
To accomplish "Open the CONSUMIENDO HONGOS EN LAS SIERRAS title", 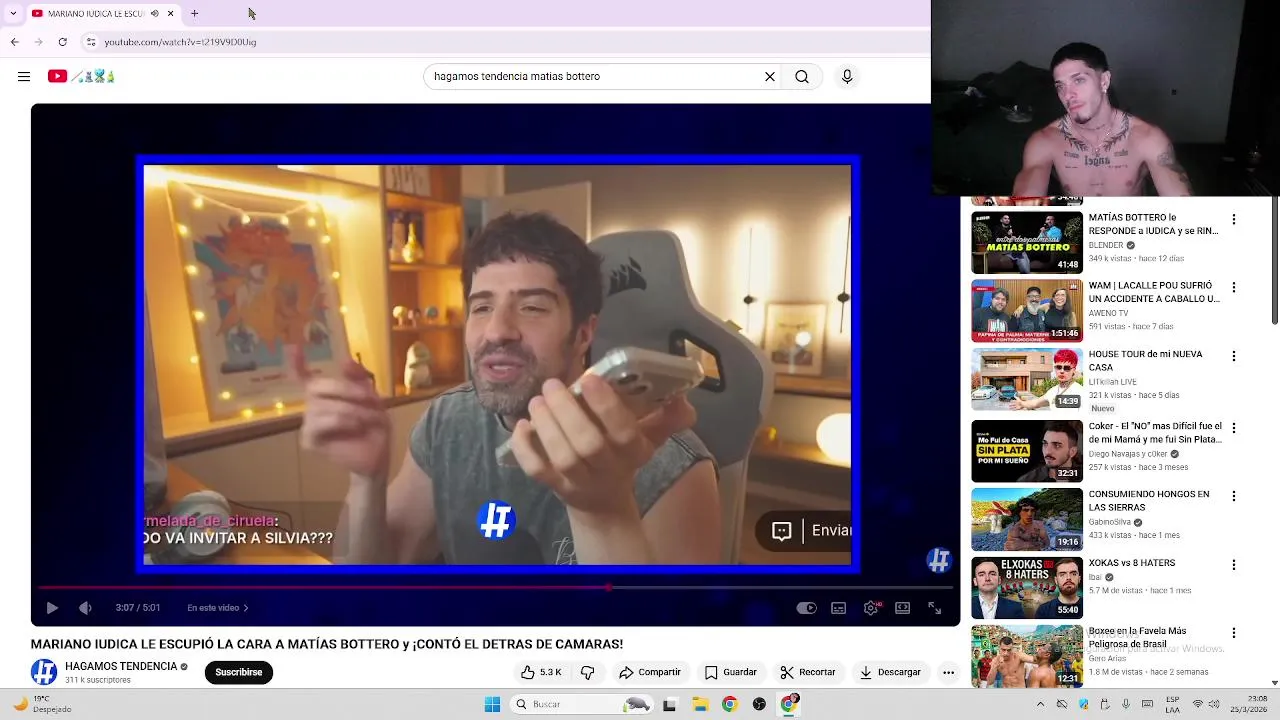I will coord(1149,501).
